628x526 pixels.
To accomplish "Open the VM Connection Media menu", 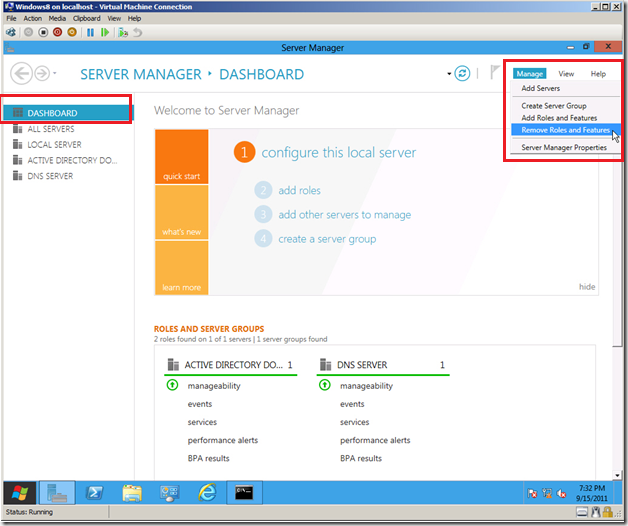I will click(x=57, y=18).
